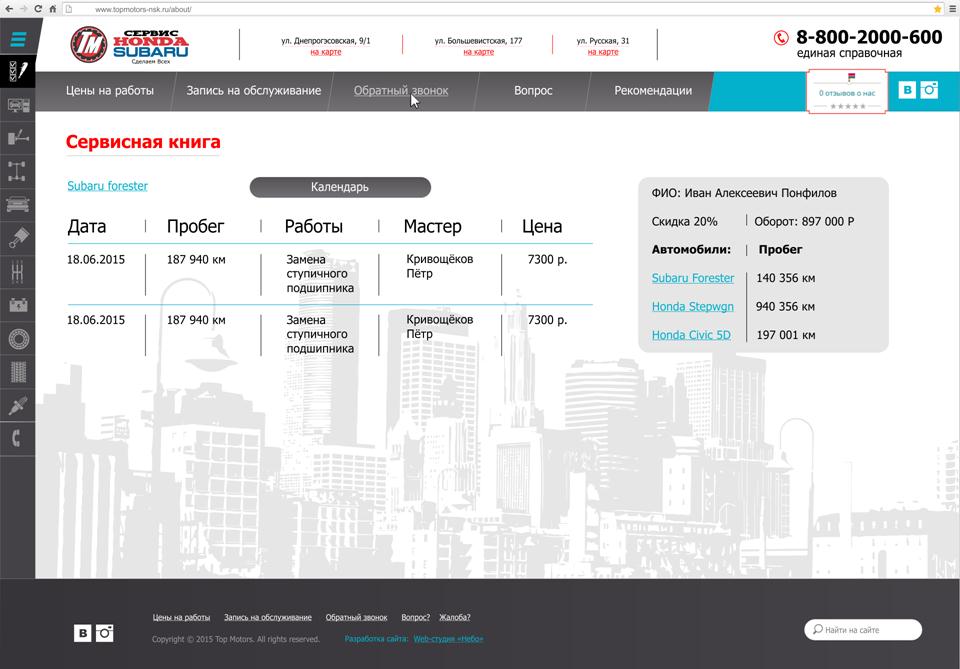Open the engine piston sidebar icon
Image resolution: width=960 pixels, height=669 pixels.
18,237
